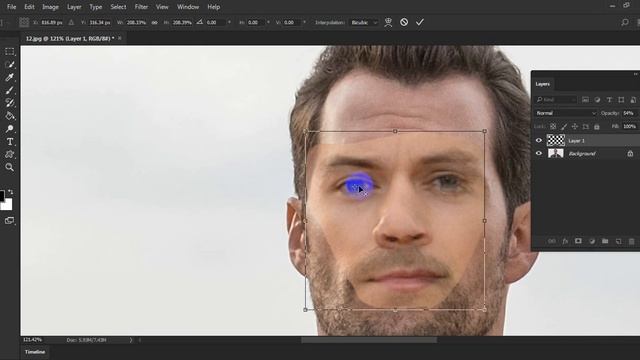
Task: Open the Type menu
Action: click(x=96, y=7)
